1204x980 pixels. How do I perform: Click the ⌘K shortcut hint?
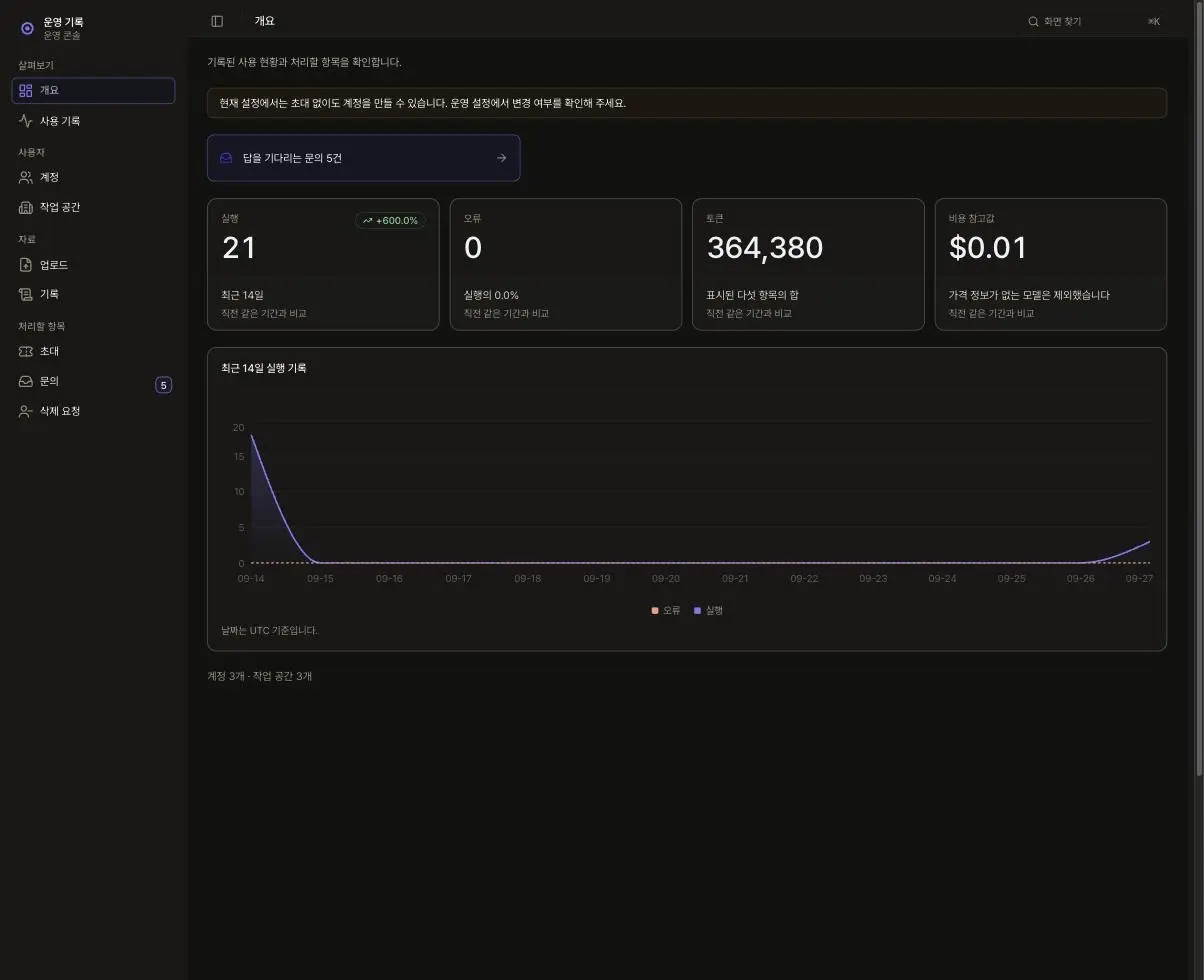[1154, 21]
